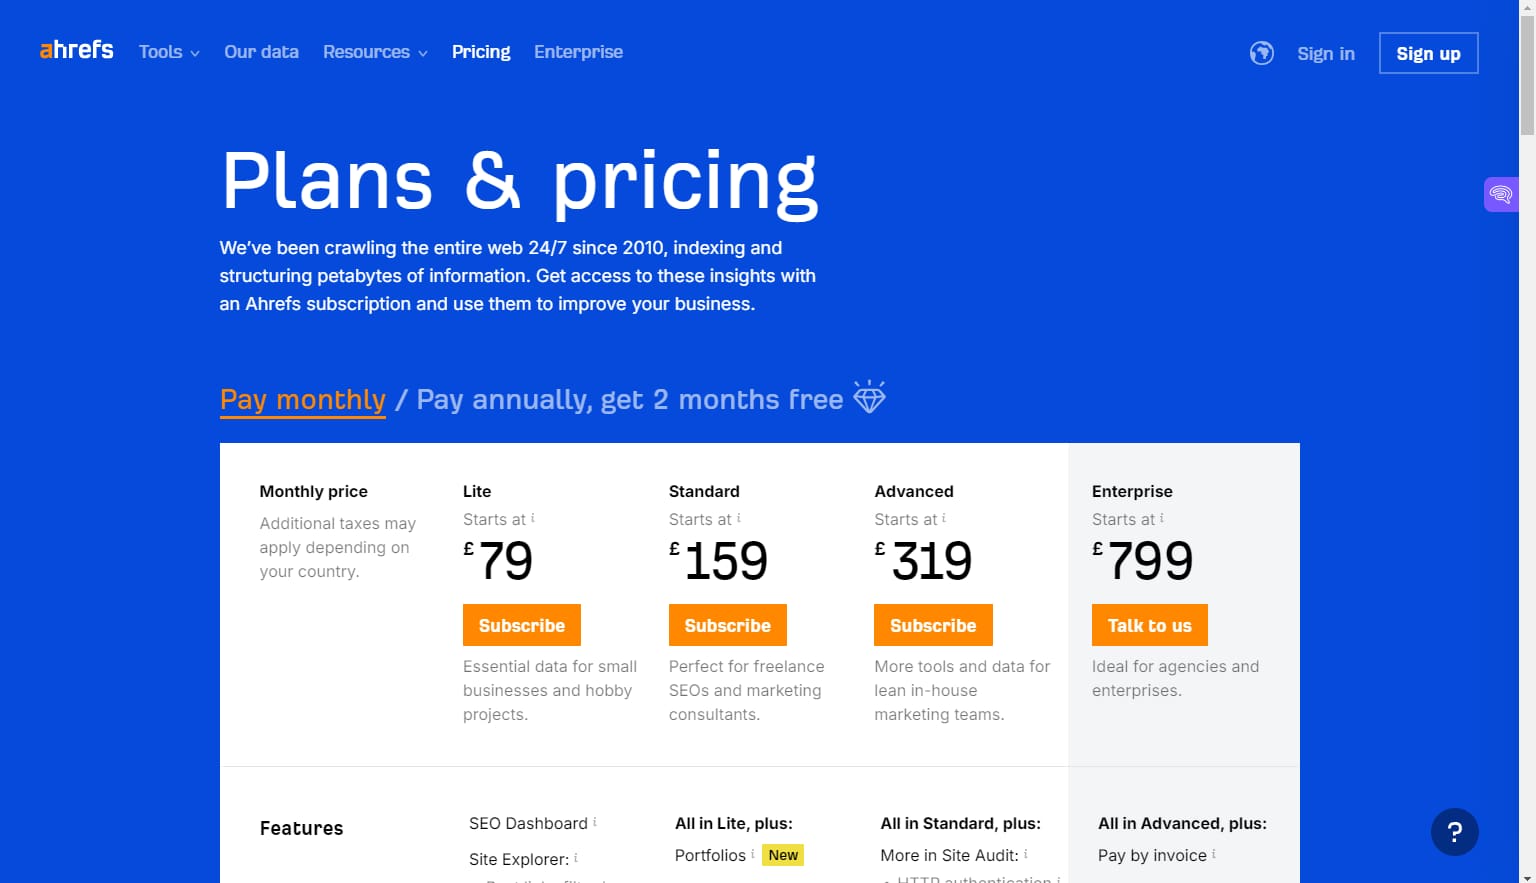Subscribe to the Standard plan

727,625
